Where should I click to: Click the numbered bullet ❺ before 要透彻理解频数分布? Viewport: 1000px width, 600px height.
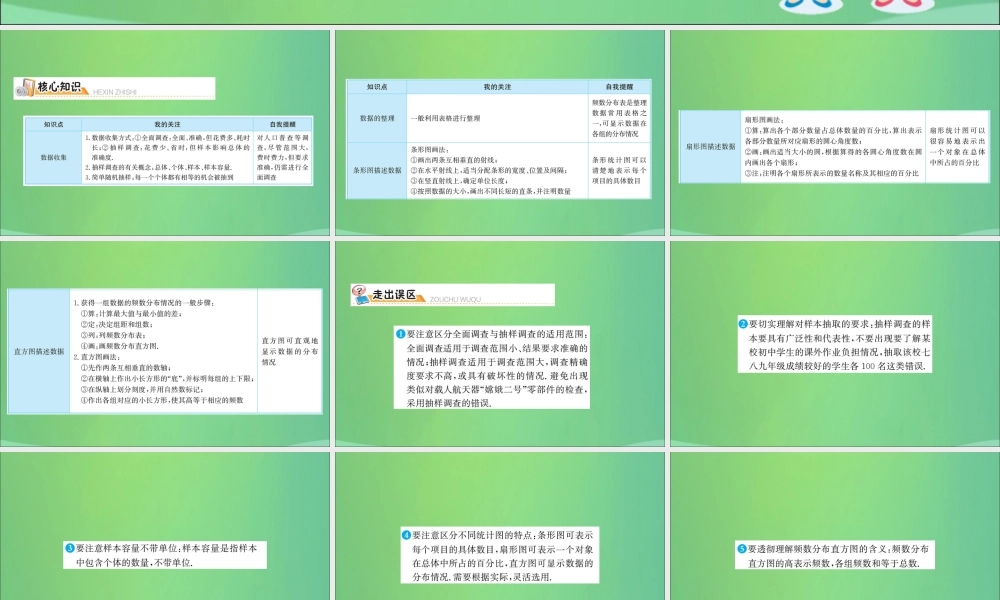tap(742, 548)
